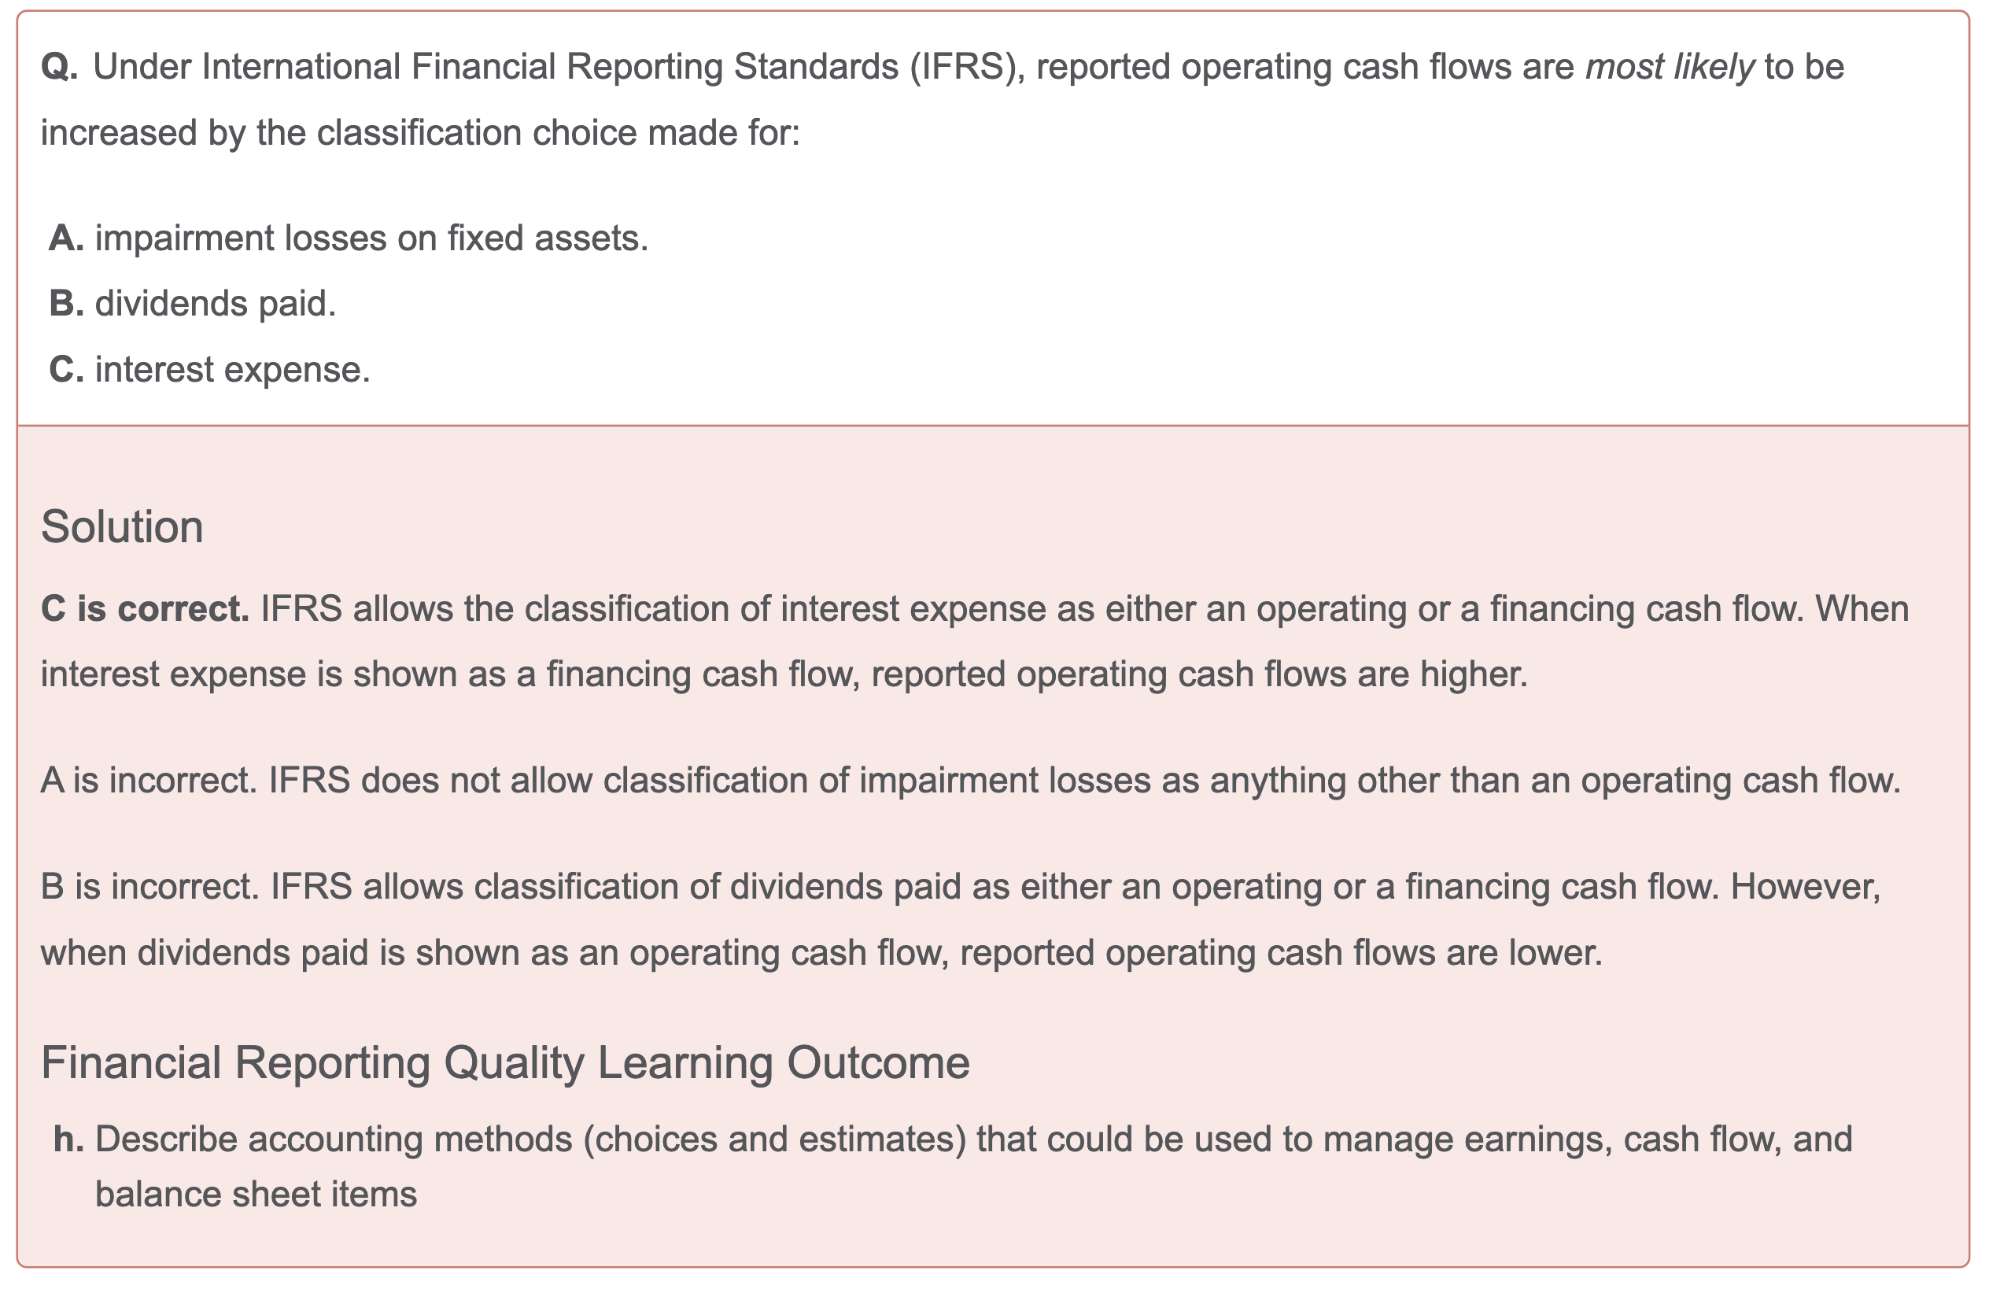
Task: Click the "B is incorrect" explanation start
Action: point(150,887)
